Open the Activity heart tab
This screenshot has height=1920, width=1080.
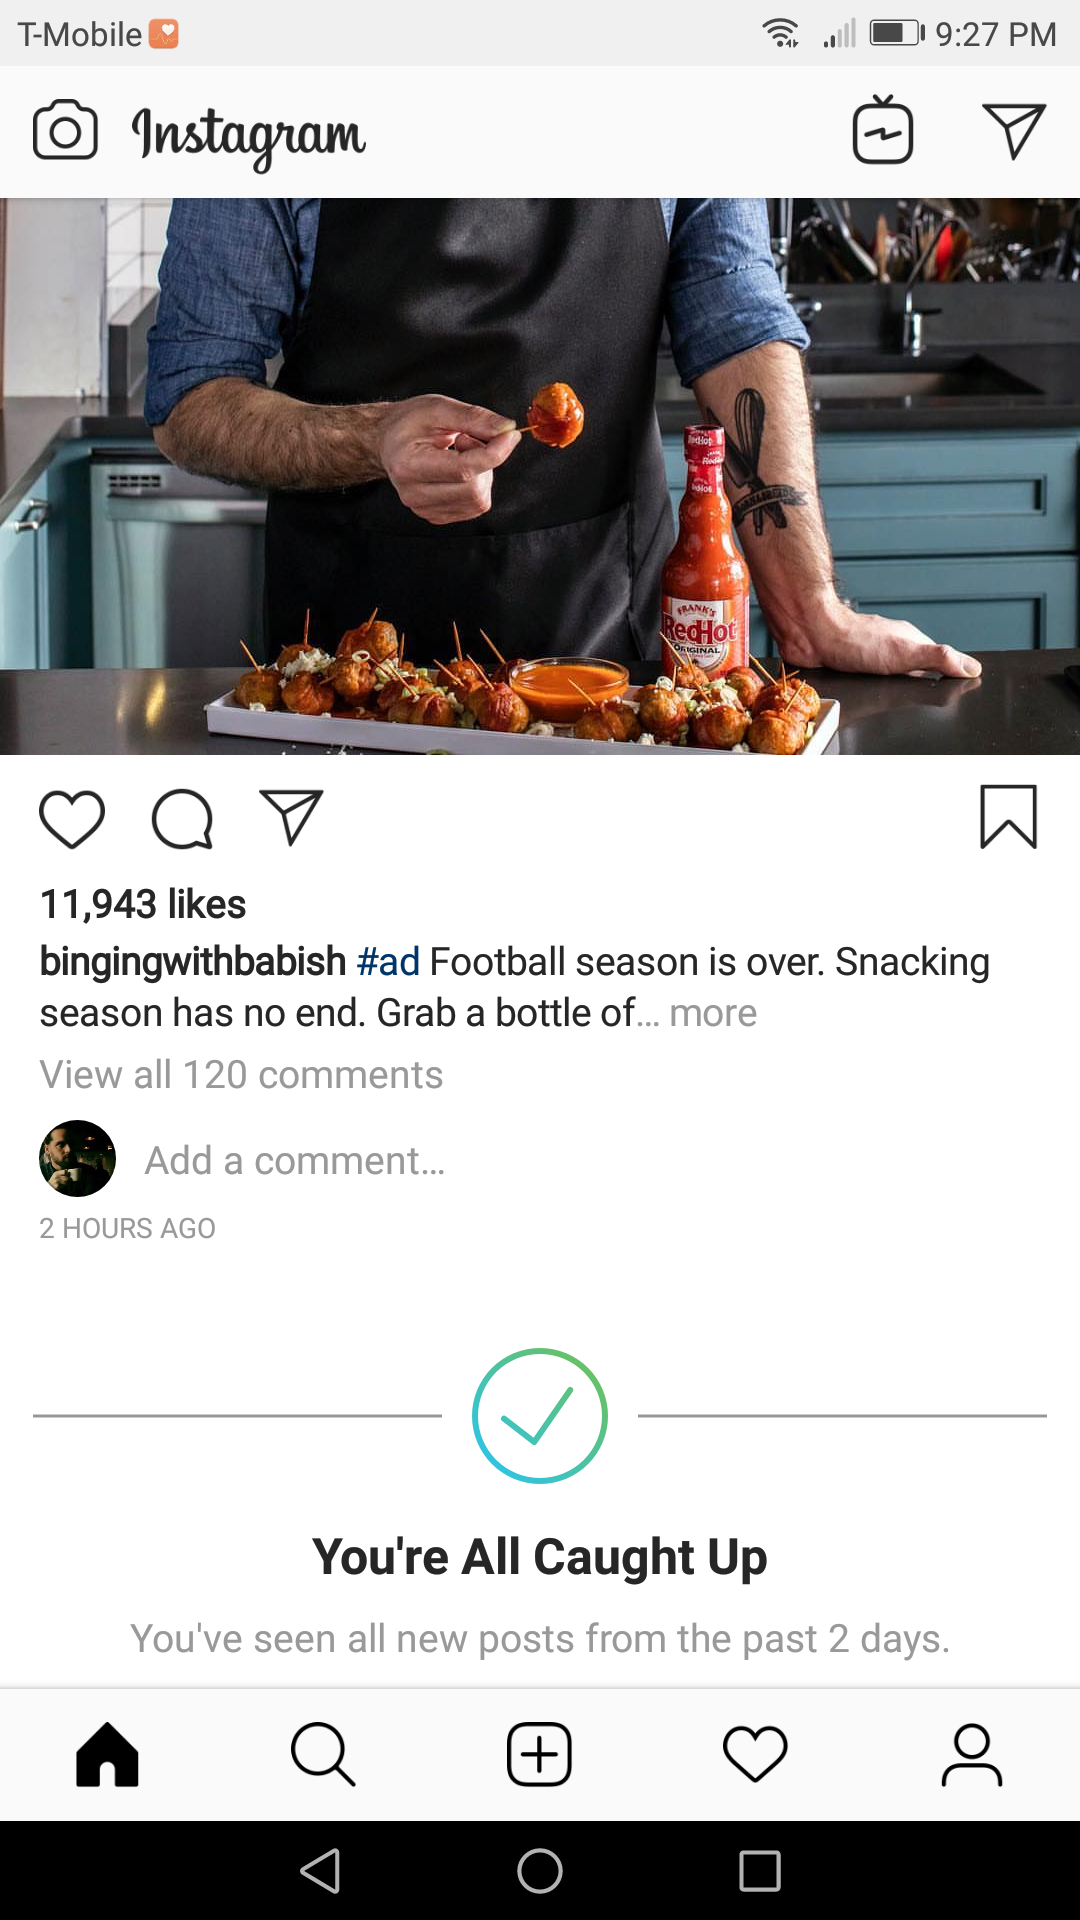[x=755, y=1754]
